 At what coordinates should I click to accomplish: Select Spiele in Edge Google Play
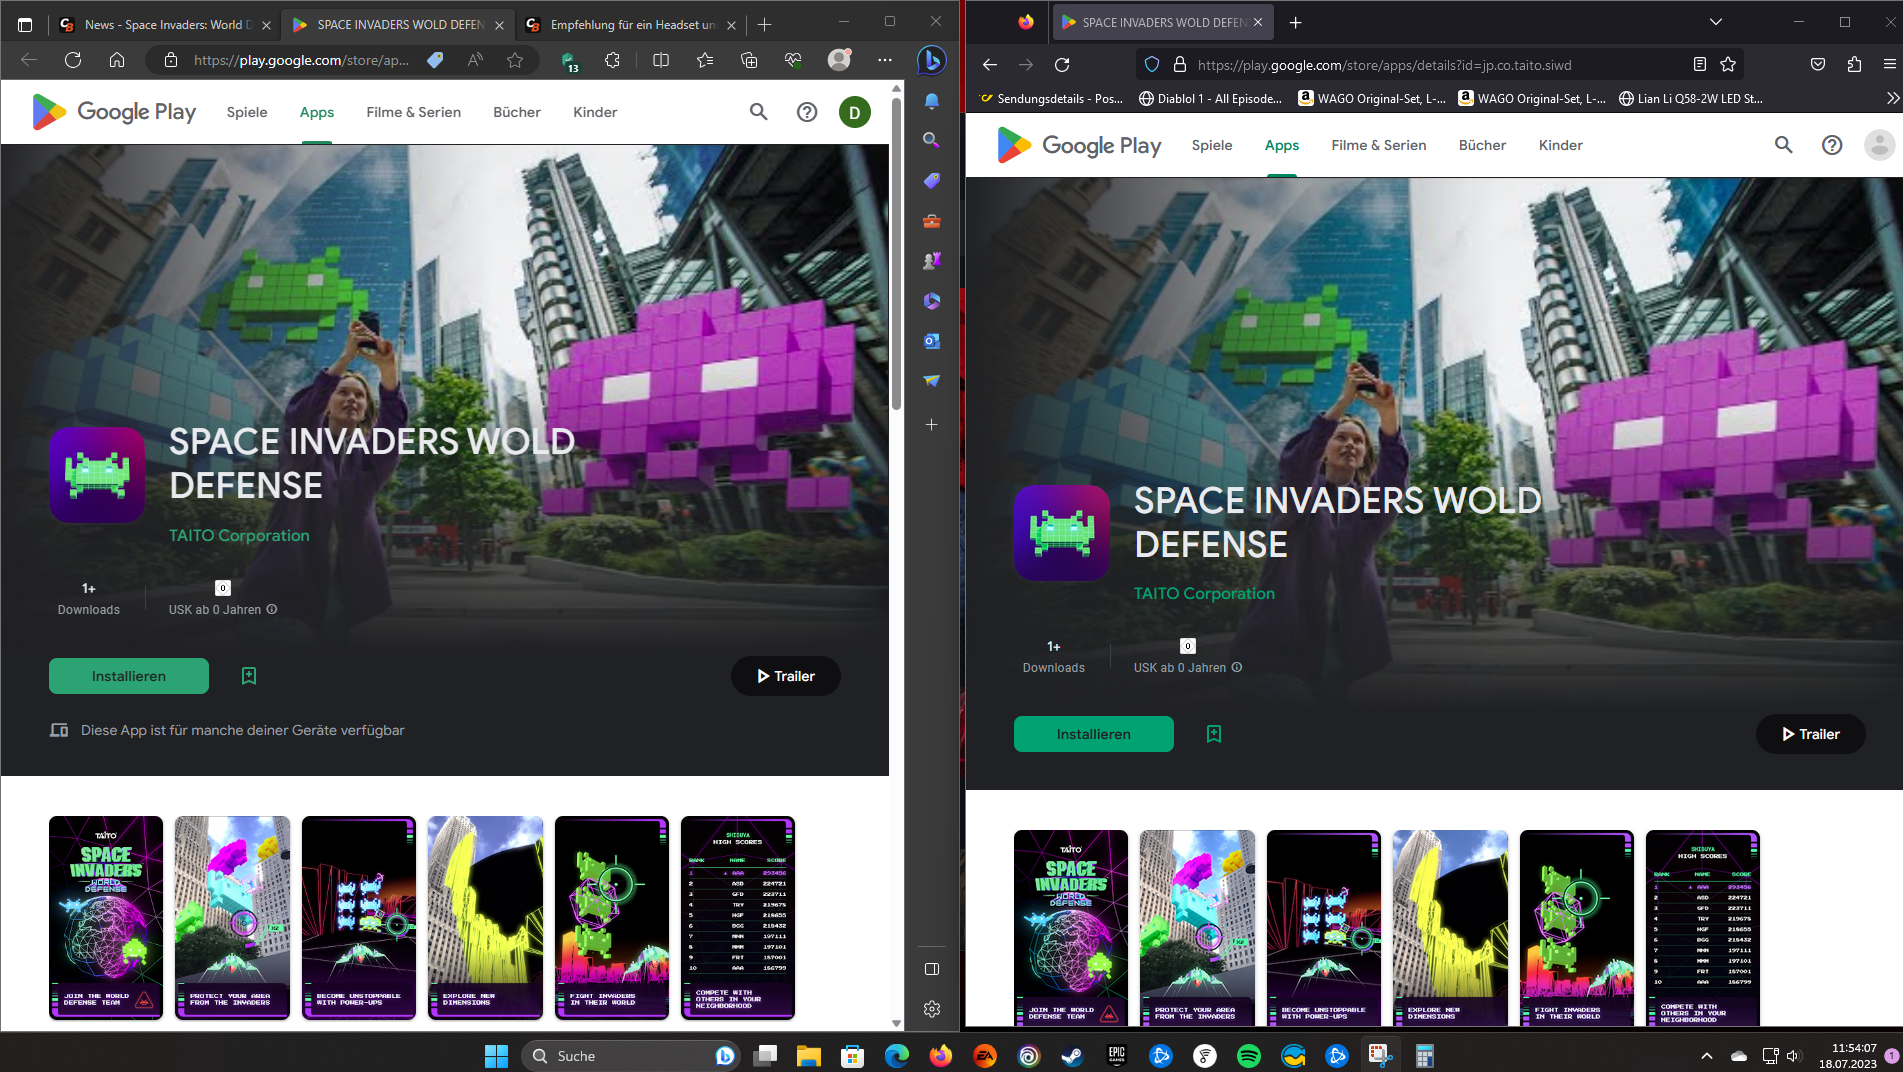tap(247, 112)
